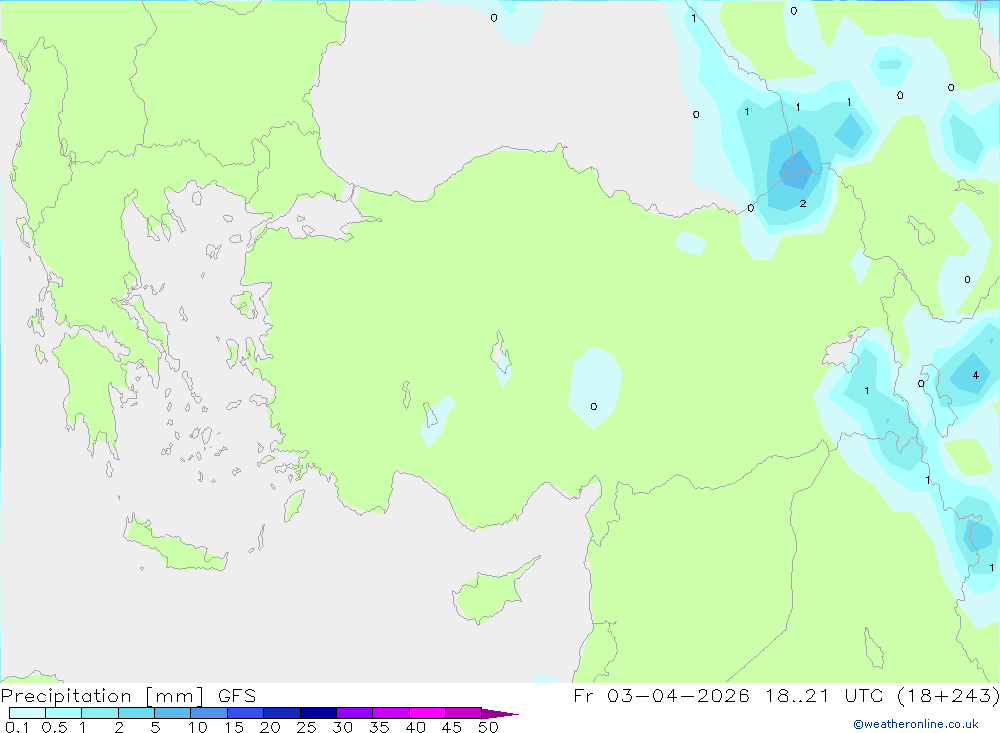Screen dimensions: 1000x733
Task: Click the legend scale label "50"
Action: 488,727
